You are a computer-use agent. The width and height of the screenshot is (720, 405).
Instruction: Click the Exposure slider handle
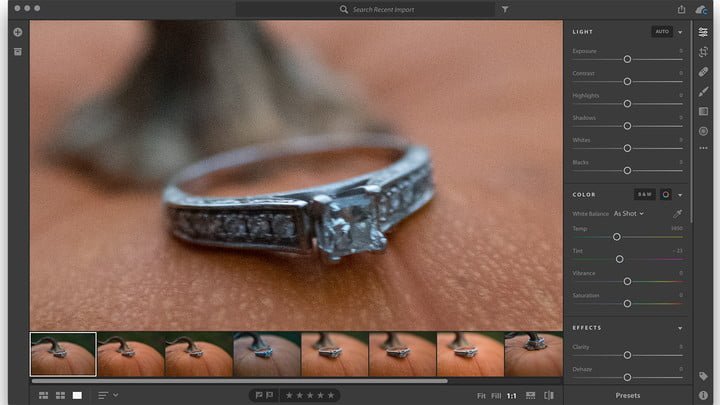(627, 59)
